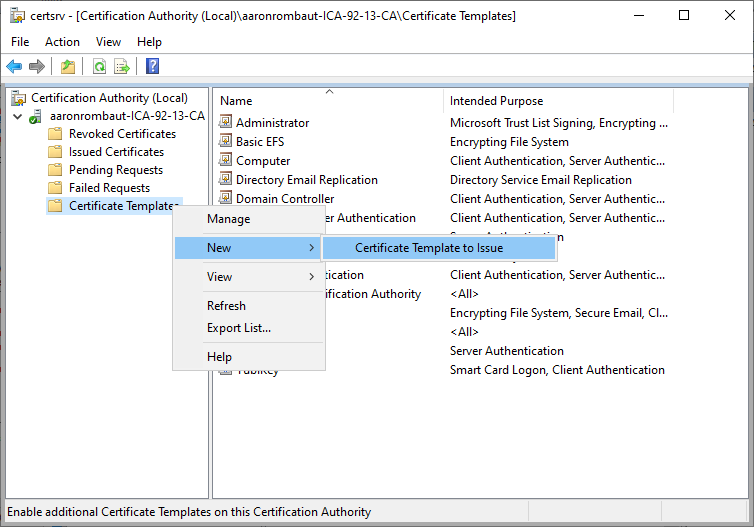Collapse the aaronrombaut-ICA-92-13-CA tree node
754x527 pixels.
click(x=17, y=116)
